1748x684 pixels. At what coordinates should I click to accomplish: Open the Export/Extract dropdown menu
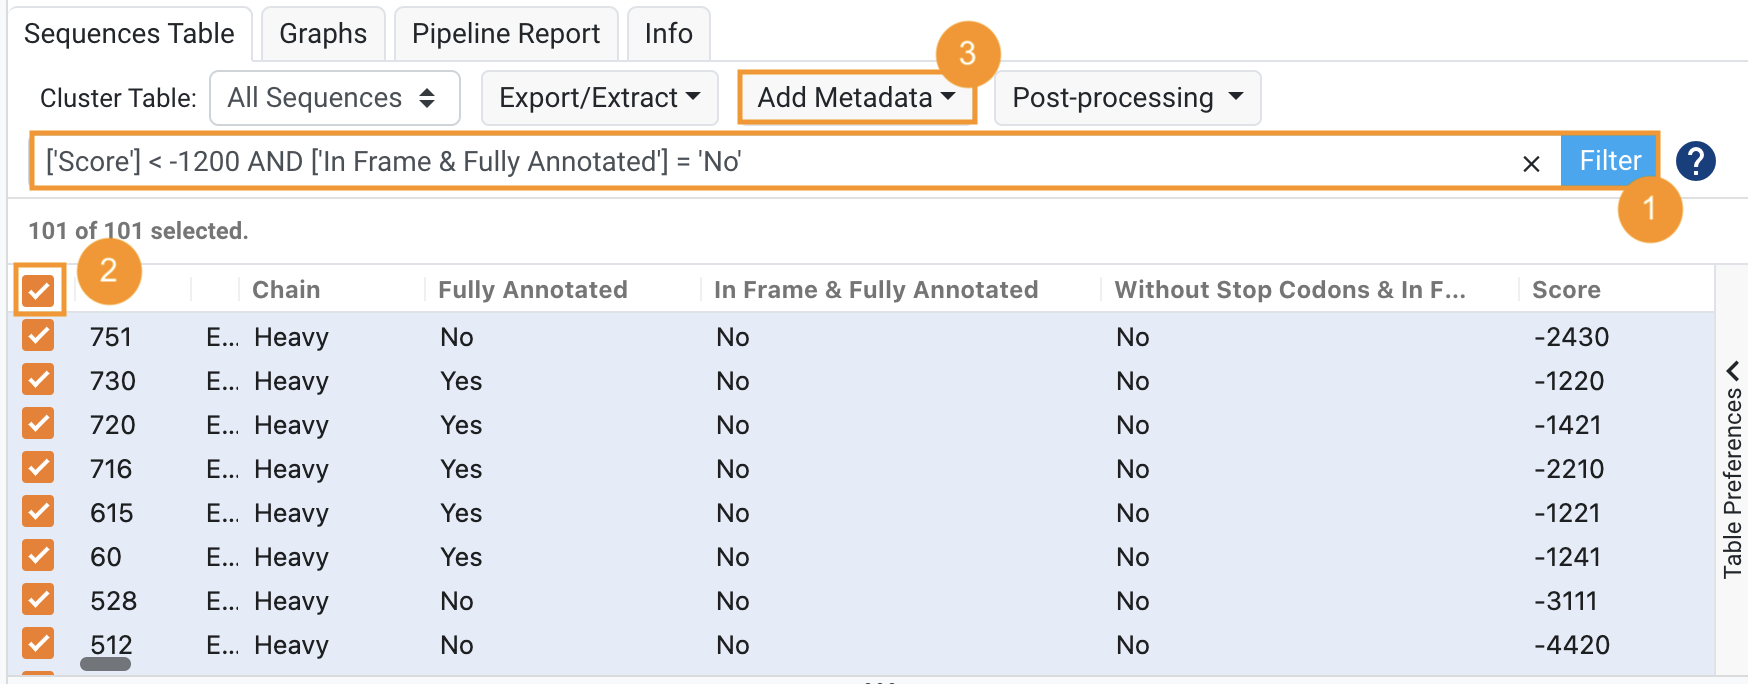pyautogui.click(x=599, y=98)
